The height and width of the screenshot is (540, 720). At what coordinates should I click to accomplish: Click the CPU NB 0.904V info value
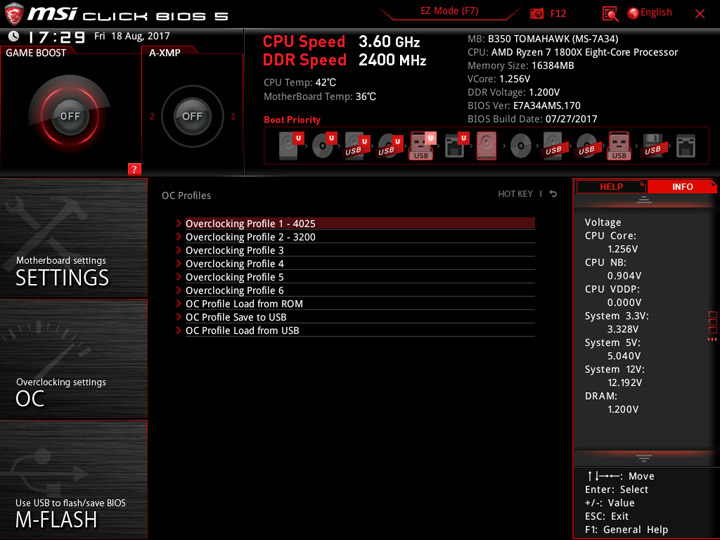(624, 276)
